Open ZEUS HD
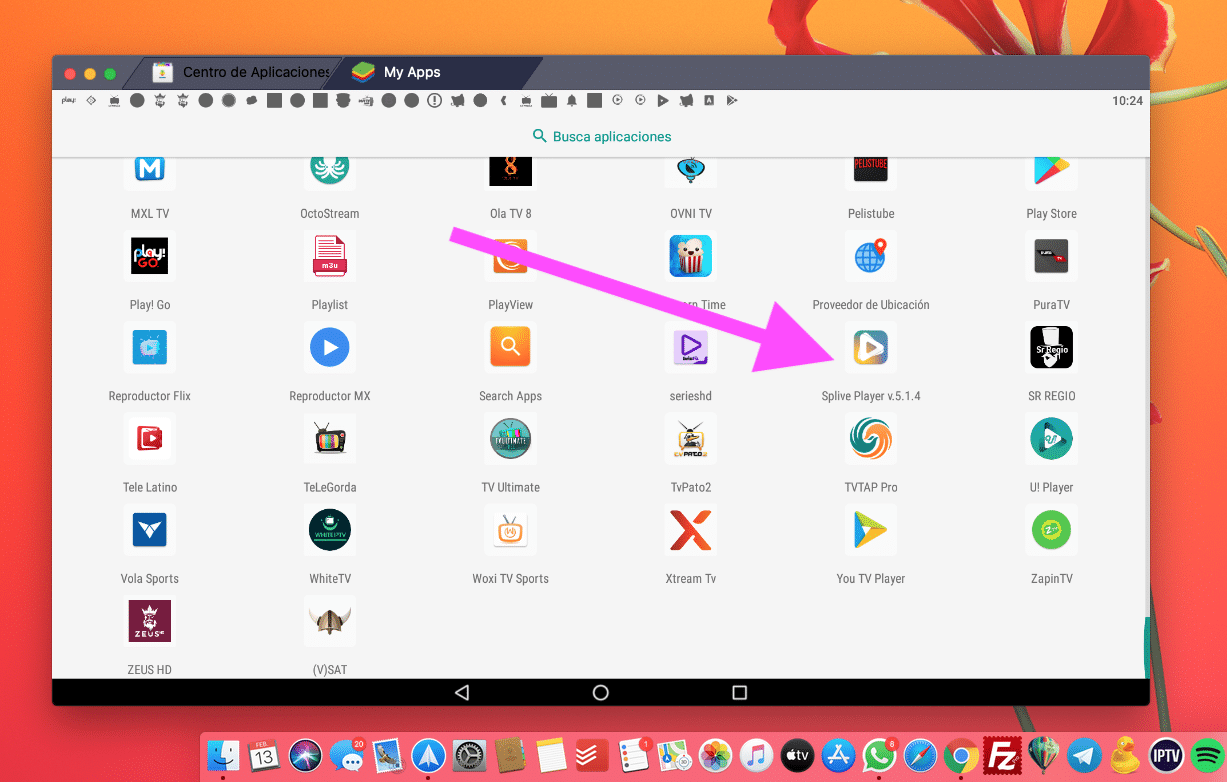1227x782 pixels. tap(149, 621)
